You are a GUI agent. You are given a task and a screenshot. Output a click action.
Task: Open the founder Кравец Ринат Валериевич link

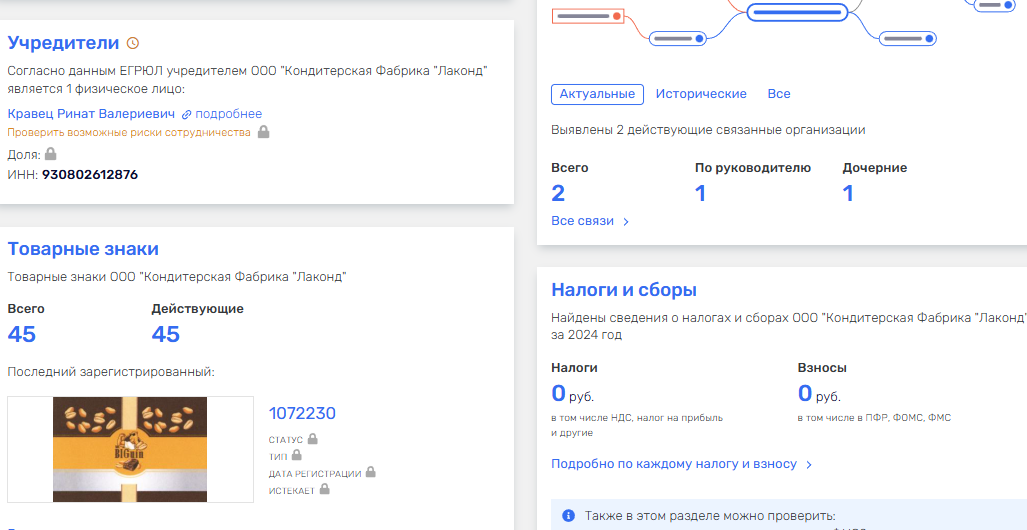tap(91, 114)
